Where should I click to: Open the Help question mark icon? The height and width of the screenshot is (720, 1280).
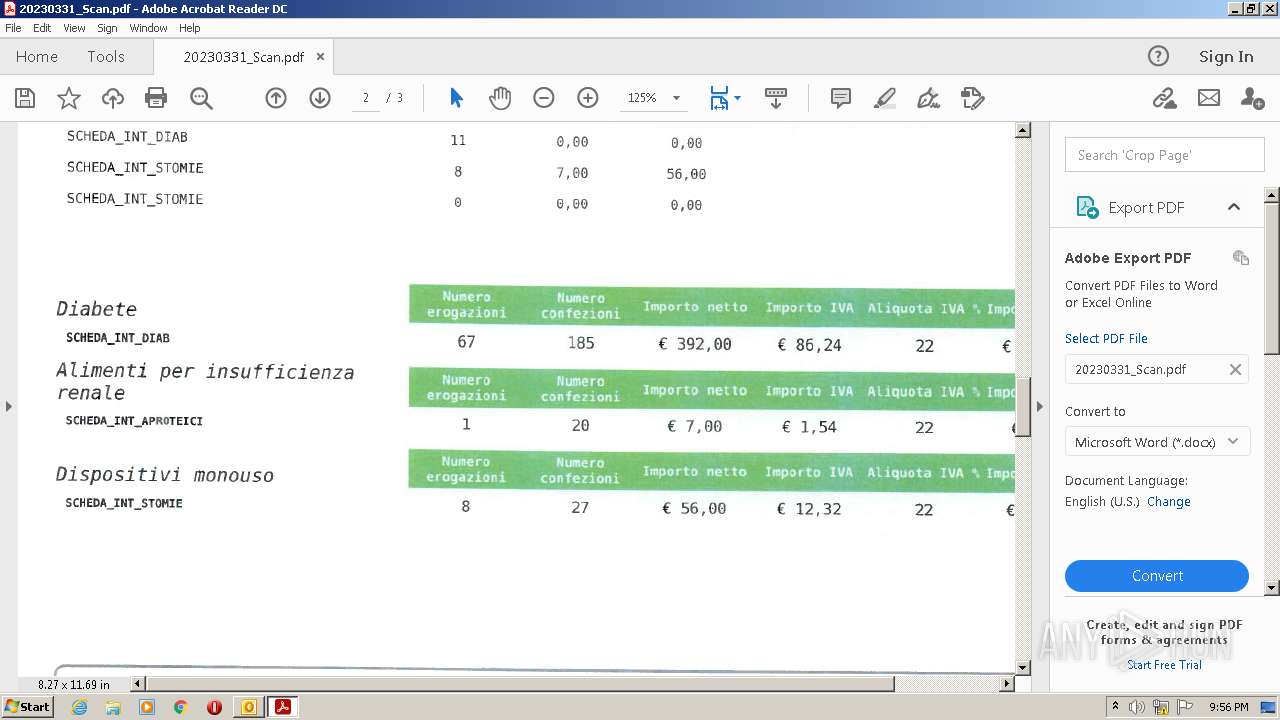coord(1158,56)
